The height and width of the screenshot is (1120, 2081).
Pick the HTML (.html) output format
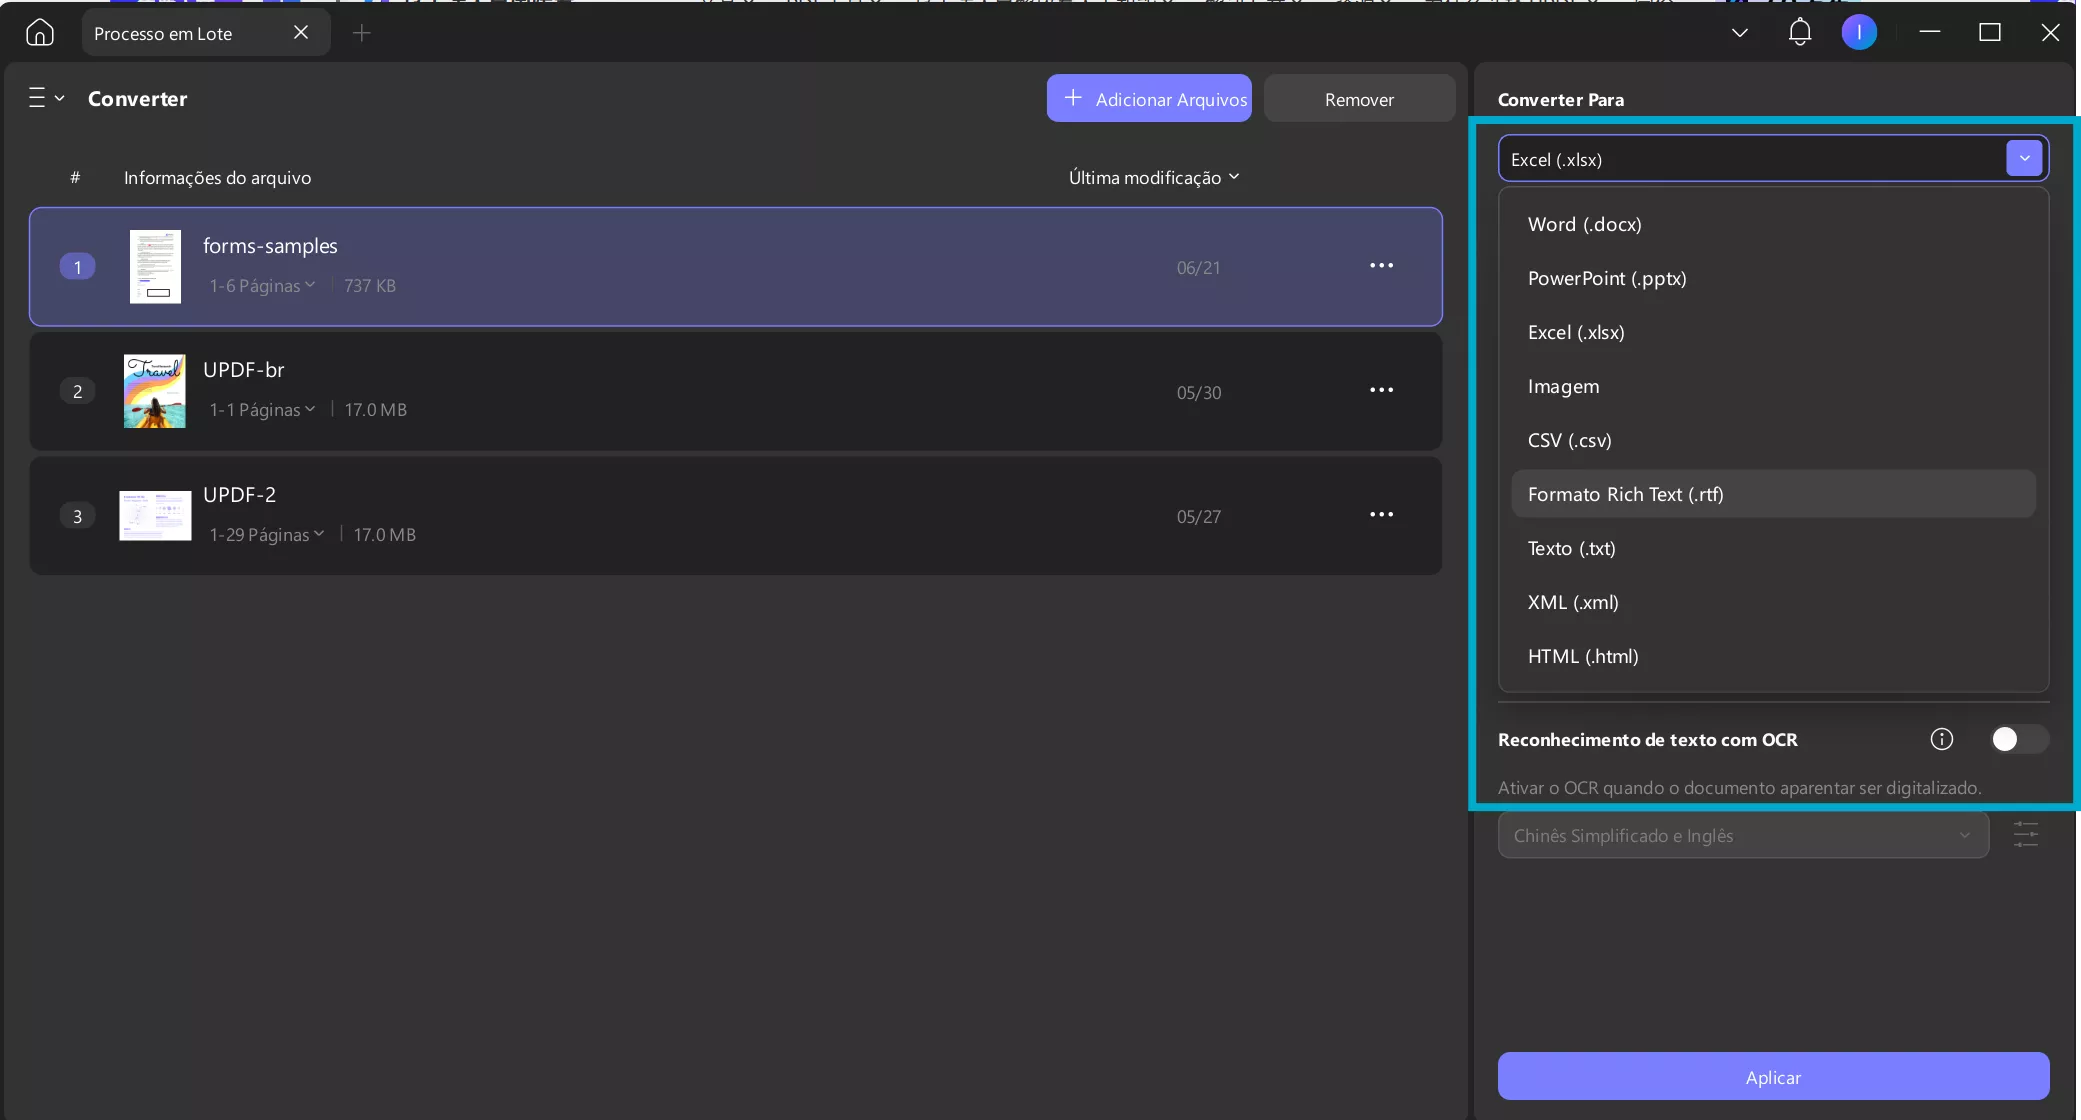[x=1582, y=657]
